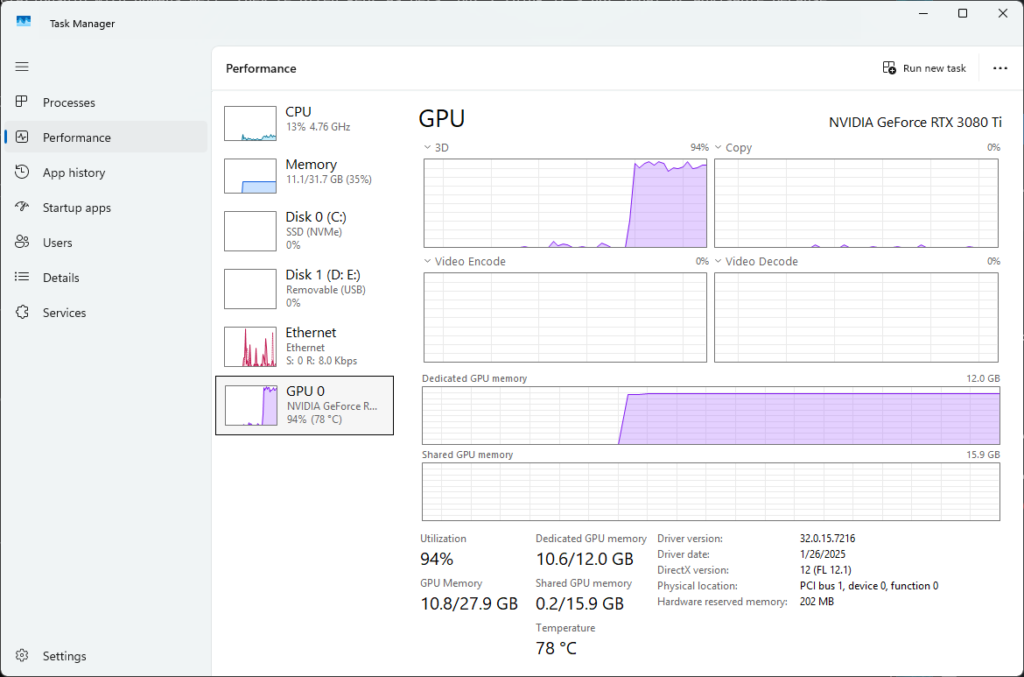Click the Video Decode graph area
The image size is (1024, 677).
click(856, 317)
